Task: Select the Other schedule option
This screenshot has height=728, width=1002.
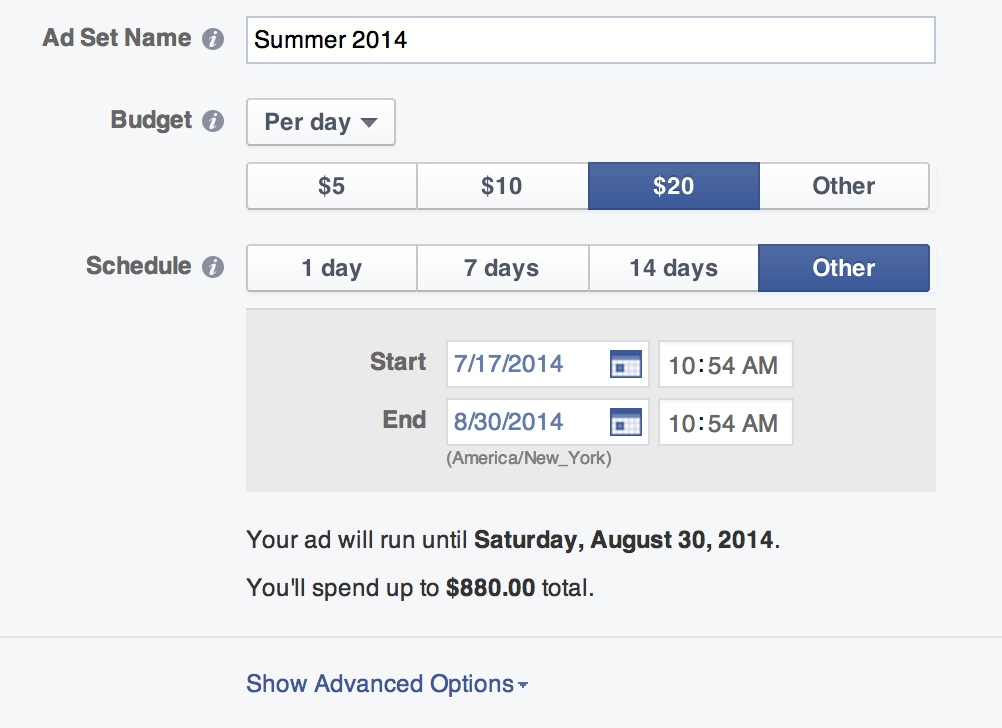Action: pyautogui.click(x=844, y=268)
